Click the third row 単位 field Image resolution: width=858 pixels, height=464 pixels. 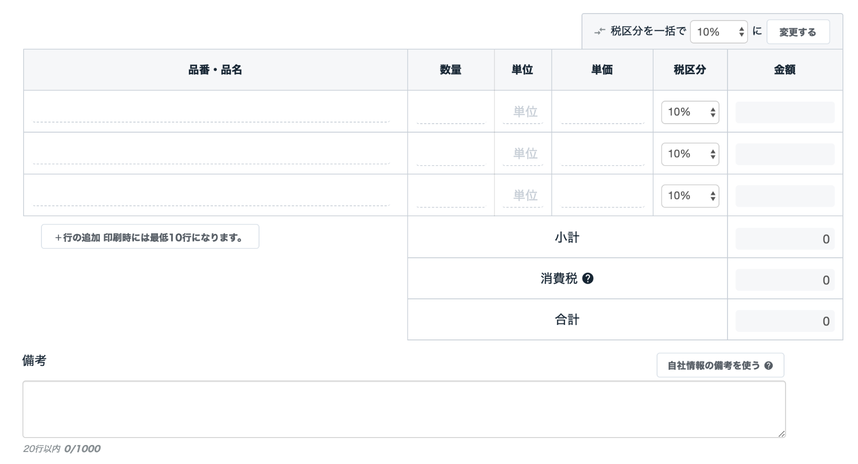[523, 196]
